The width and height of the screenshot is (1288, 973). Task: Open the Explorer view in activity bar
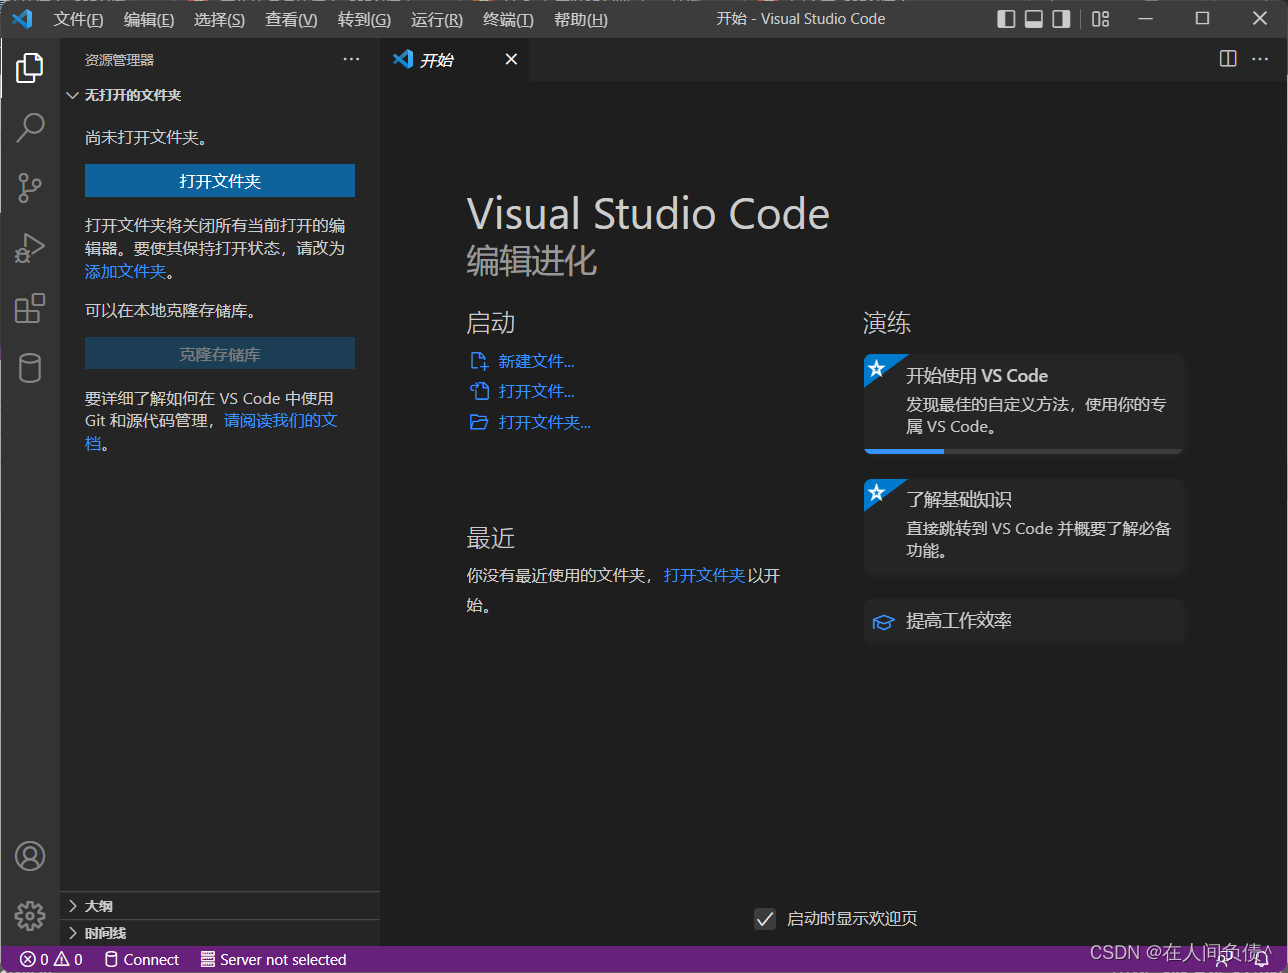(x=30, y=68)
